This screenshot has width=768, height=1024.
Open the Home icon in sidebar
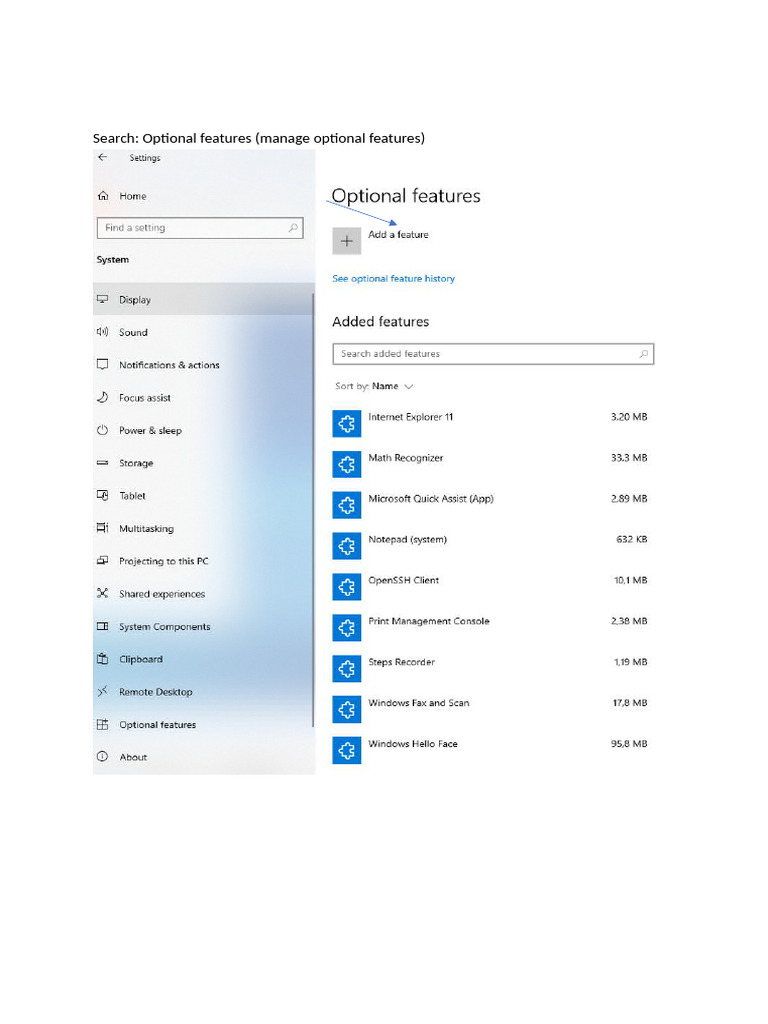(x=103, y=196)
